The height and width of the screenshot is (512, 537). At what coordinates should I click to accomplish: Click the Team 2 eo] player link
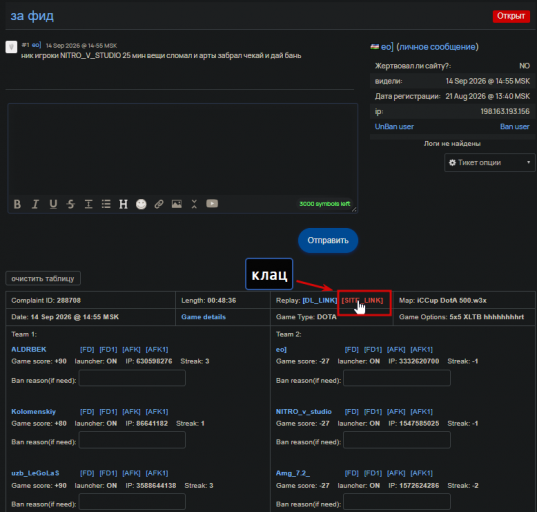pyautogui.click(x=281, y=349)
